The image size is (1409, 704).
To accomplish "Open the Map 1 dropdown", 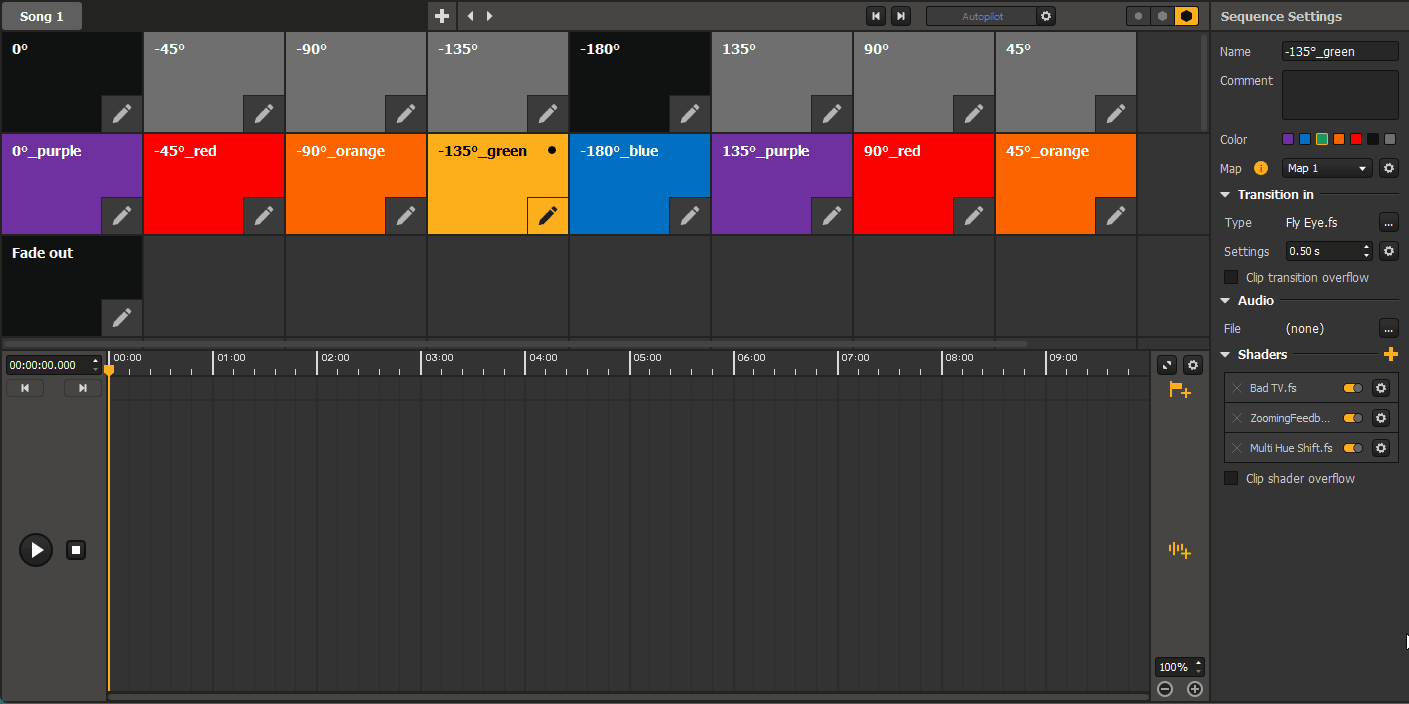I will pos(1326,168).
